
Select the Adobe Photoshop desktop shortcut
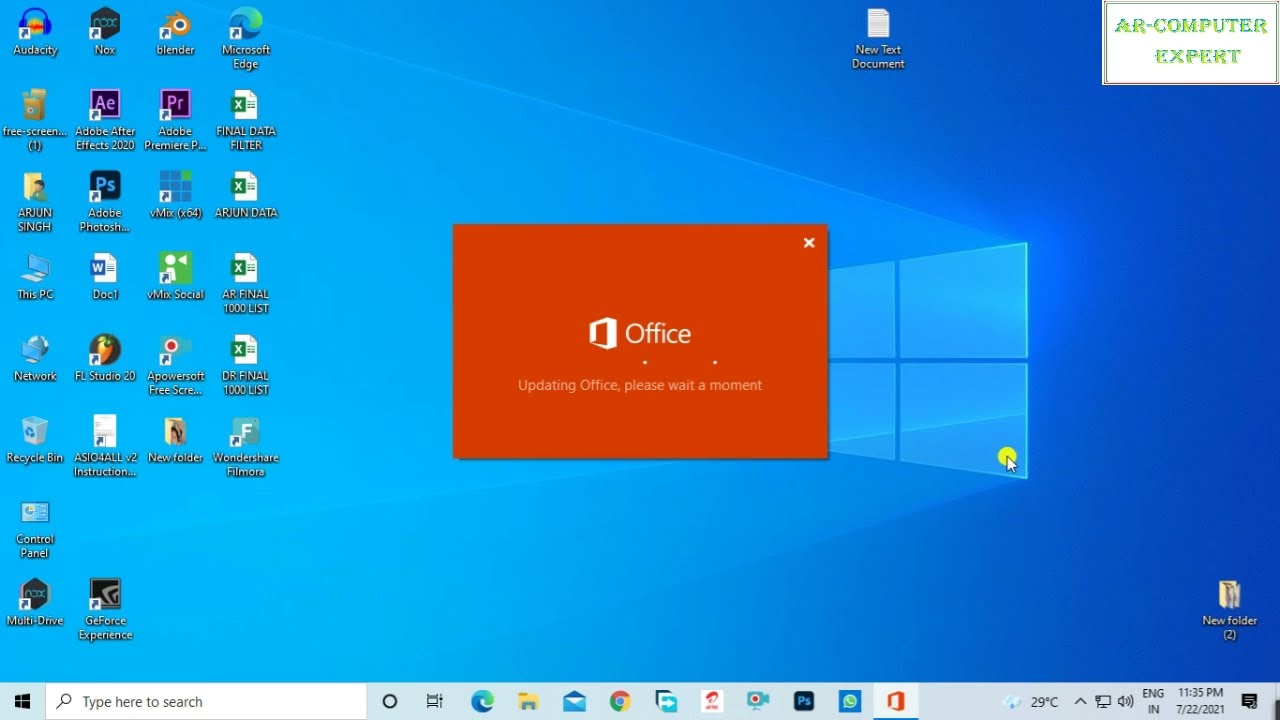(105, 202)
